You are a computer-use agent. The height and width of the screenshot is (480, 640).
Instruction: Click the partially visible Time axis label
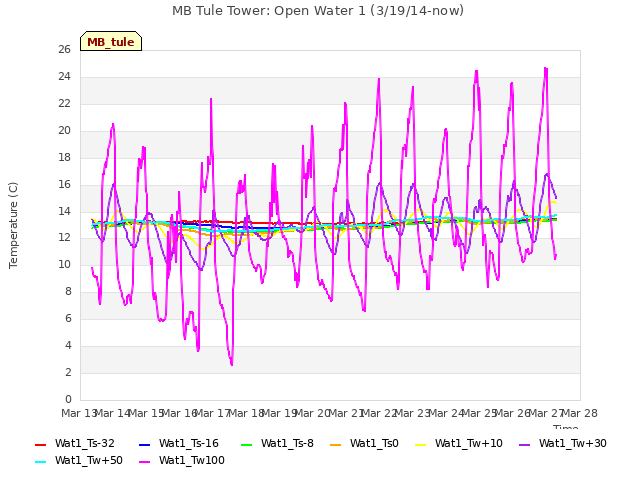pos(566,427)
